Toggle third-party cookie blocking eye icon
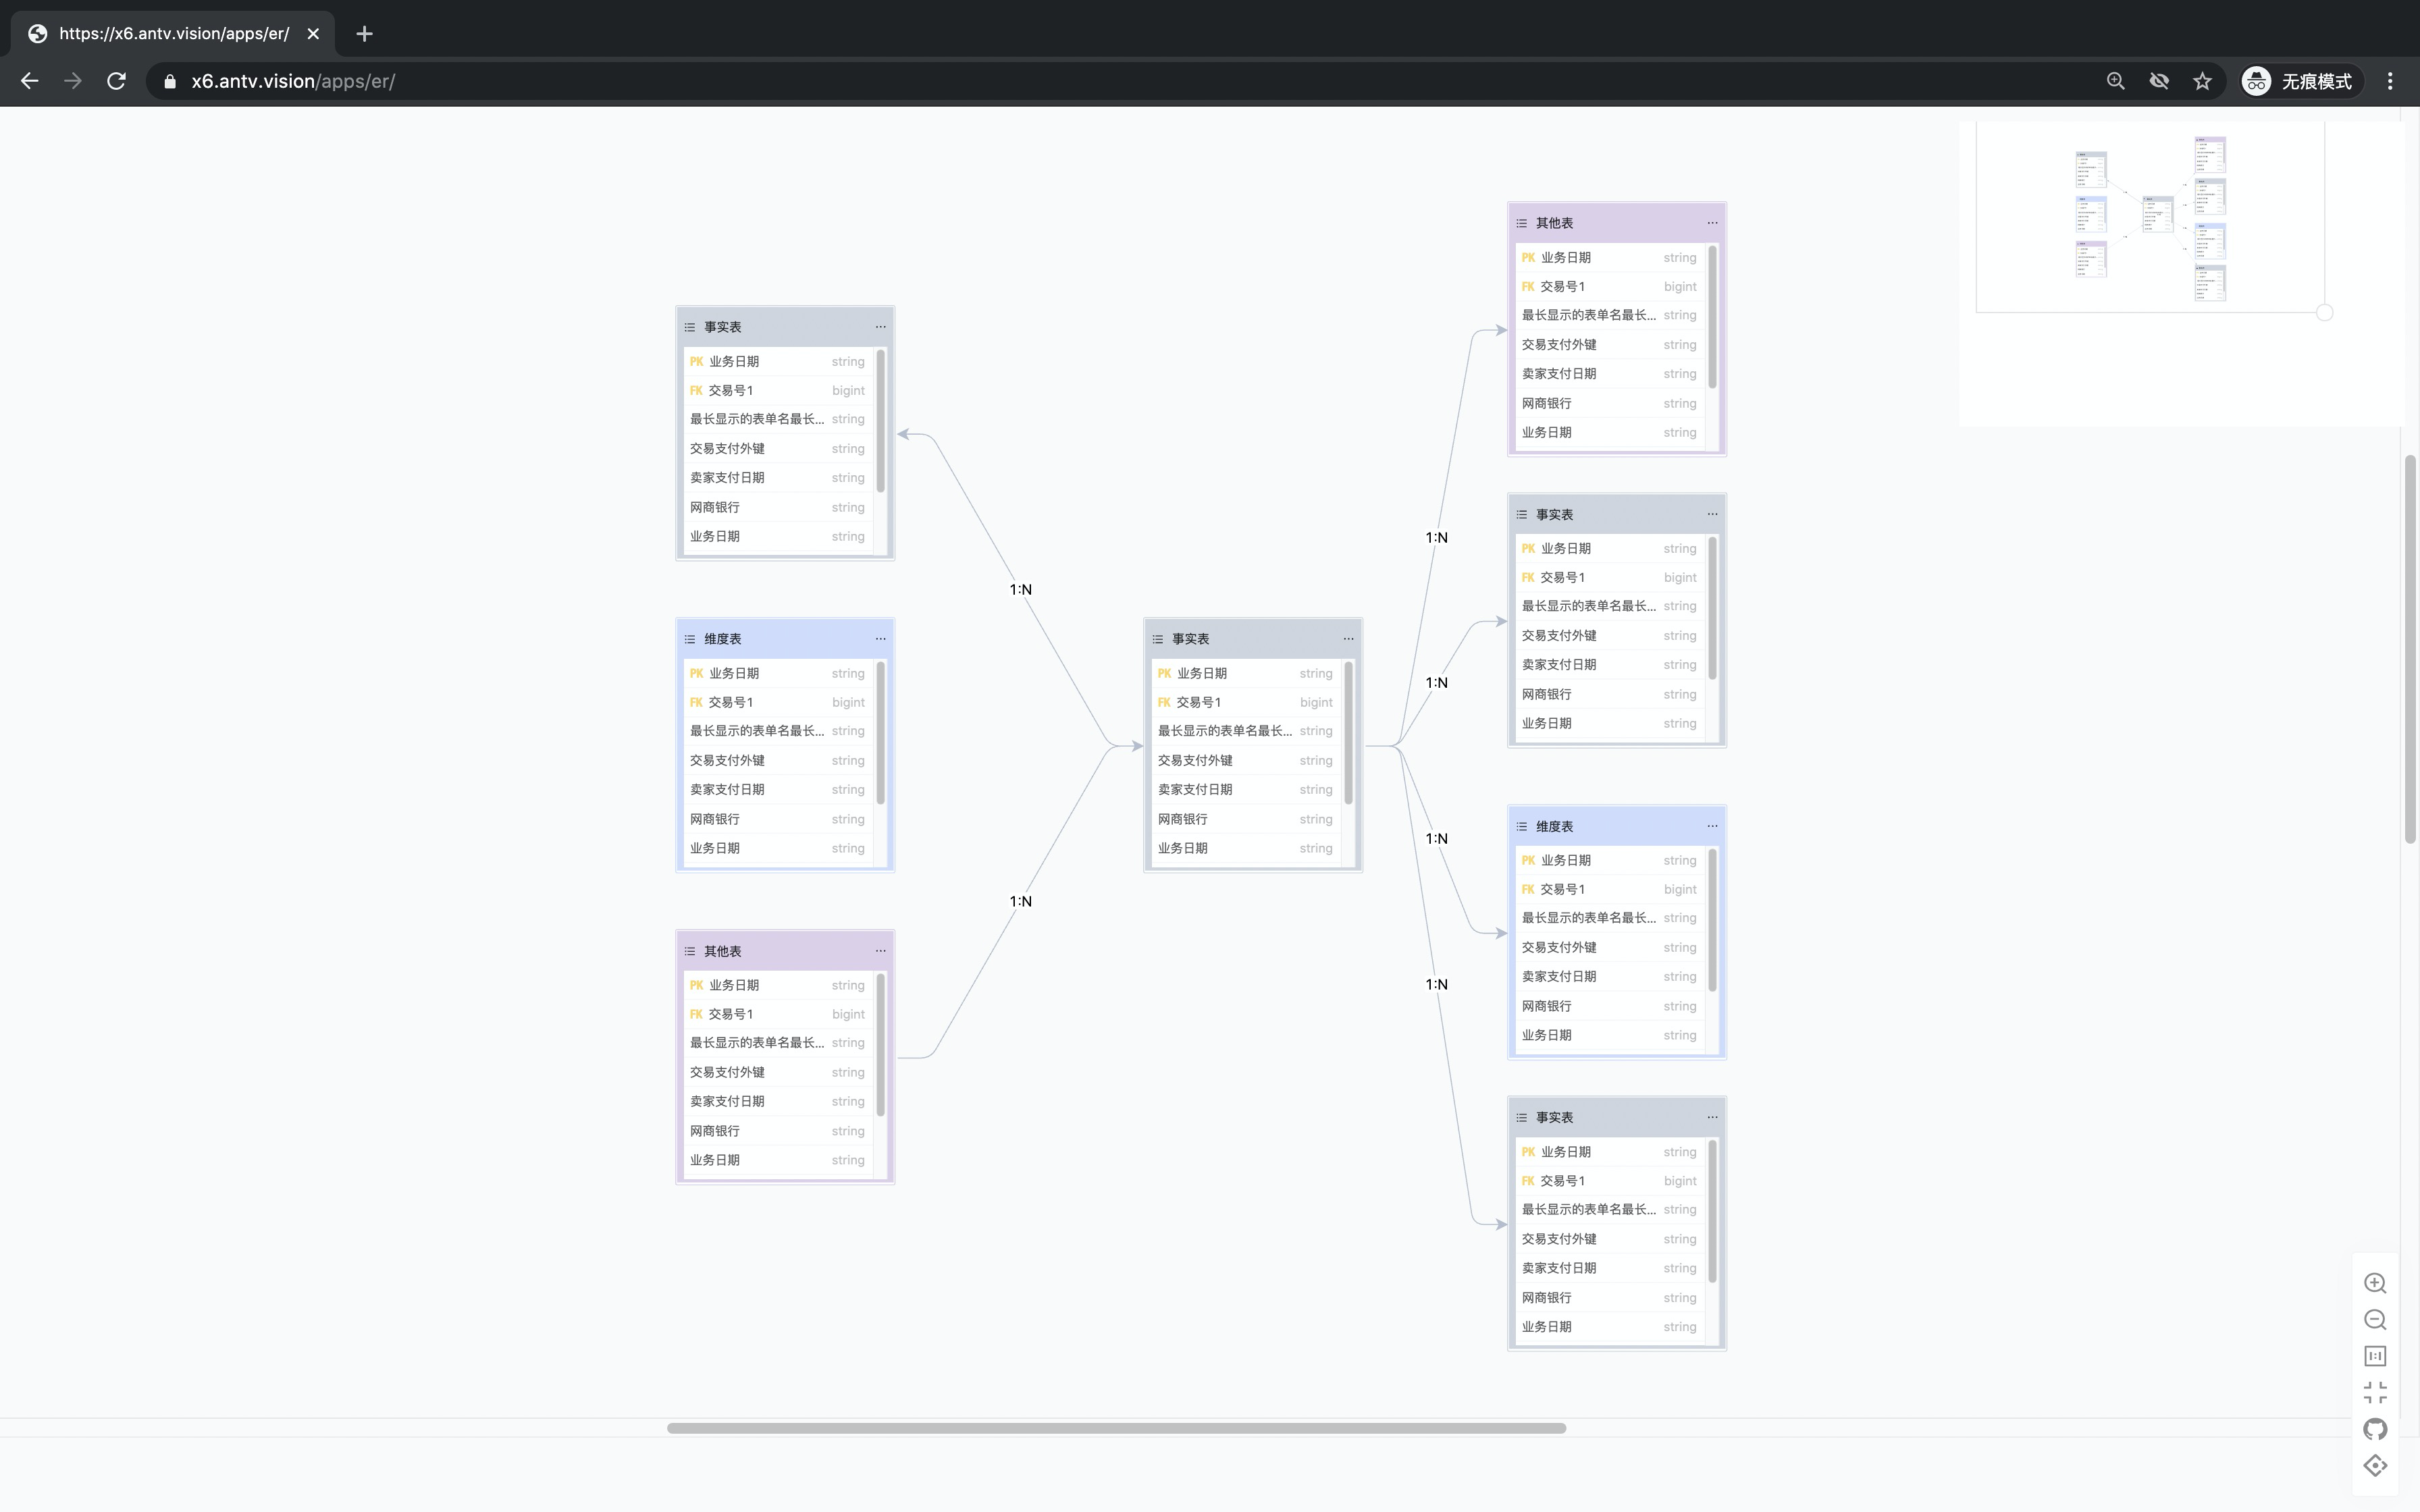The image size is (2420, 1512). 2159,81
